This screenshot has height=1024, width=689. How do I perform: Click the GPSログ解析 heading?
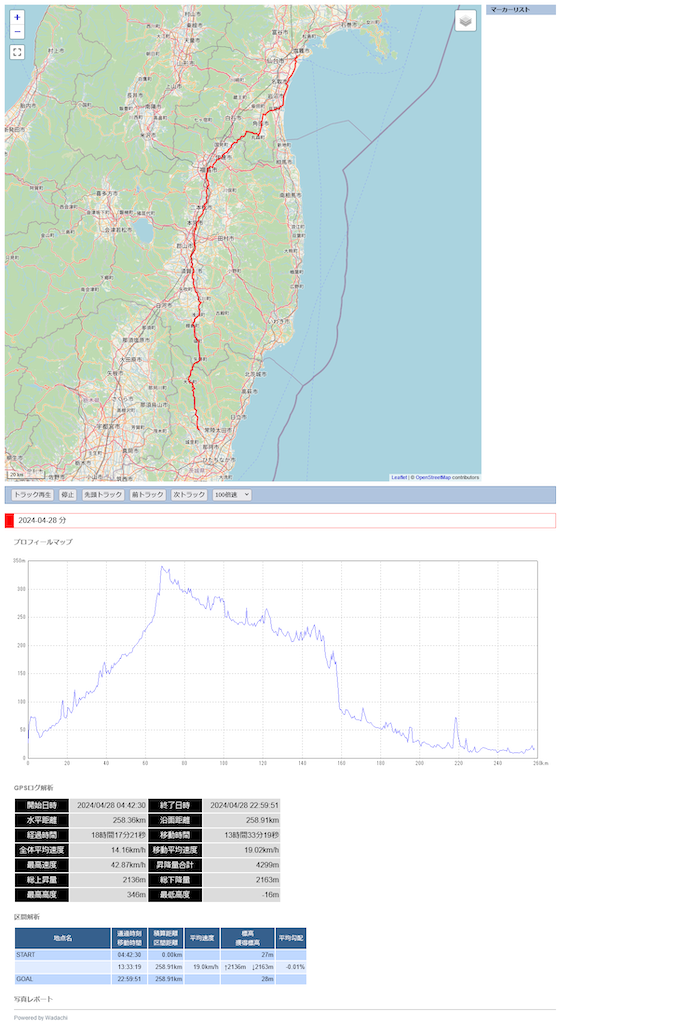tap(33, 788)
